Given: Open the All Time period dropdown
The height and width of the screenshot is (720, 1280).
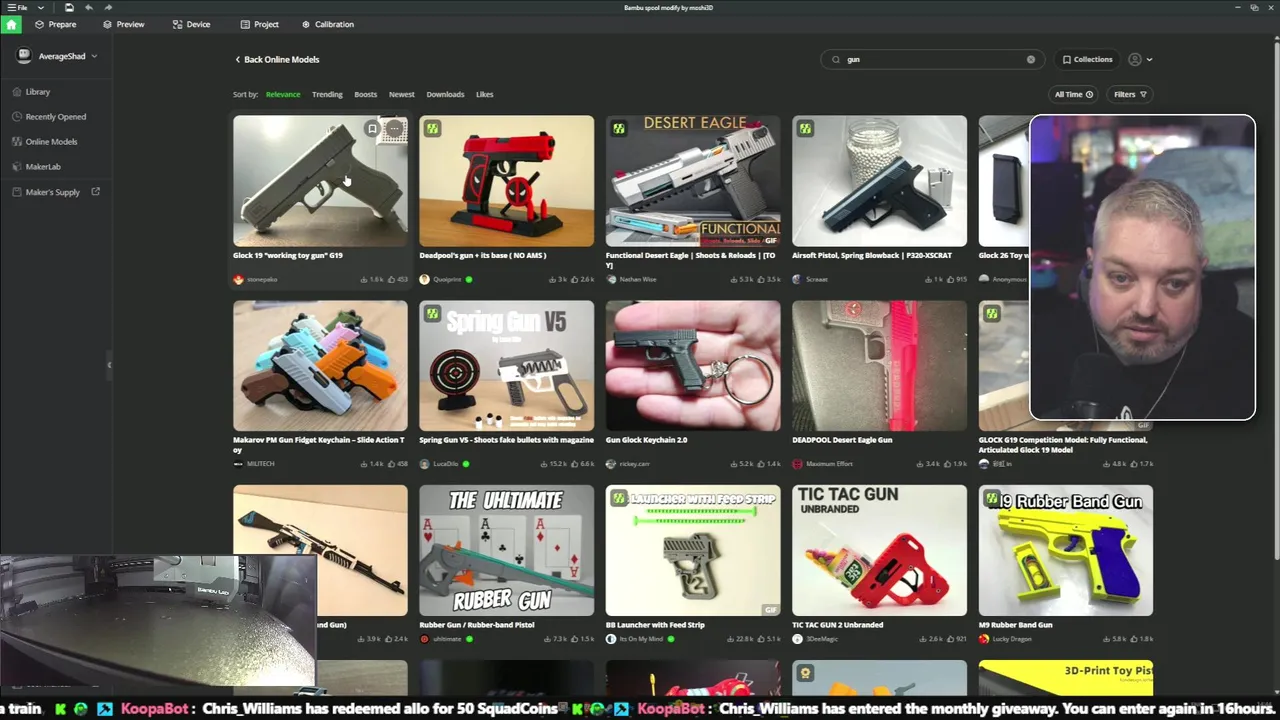Looking at the screenshot, I should click(x=1073, y=94).
